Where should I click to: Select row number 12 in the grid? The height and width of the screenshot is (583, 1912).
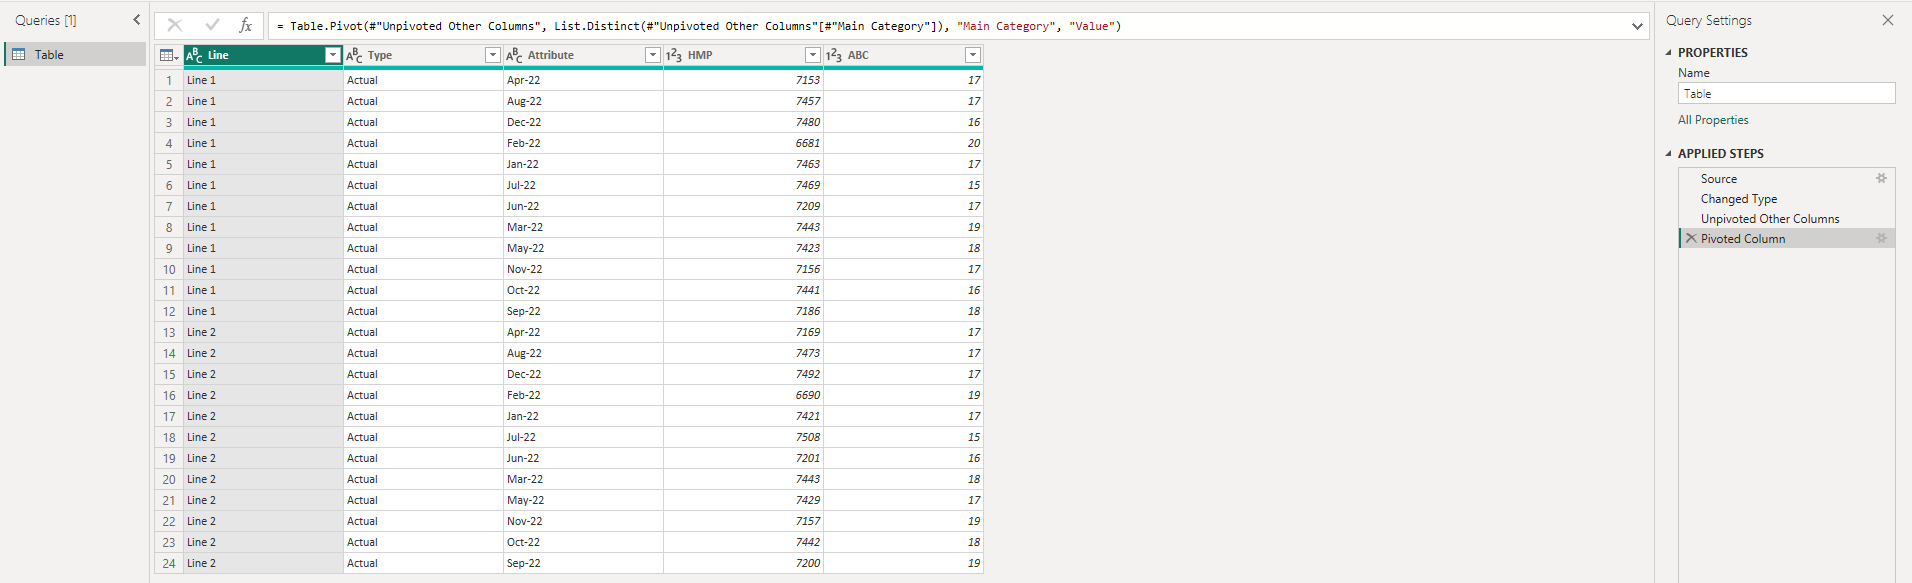coord(169,311)
